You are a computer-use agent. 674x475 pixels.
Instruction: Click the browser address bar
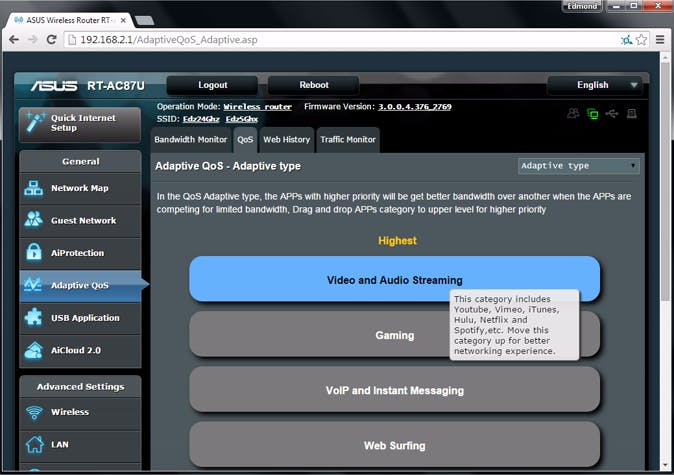click(x=340, y=40)
